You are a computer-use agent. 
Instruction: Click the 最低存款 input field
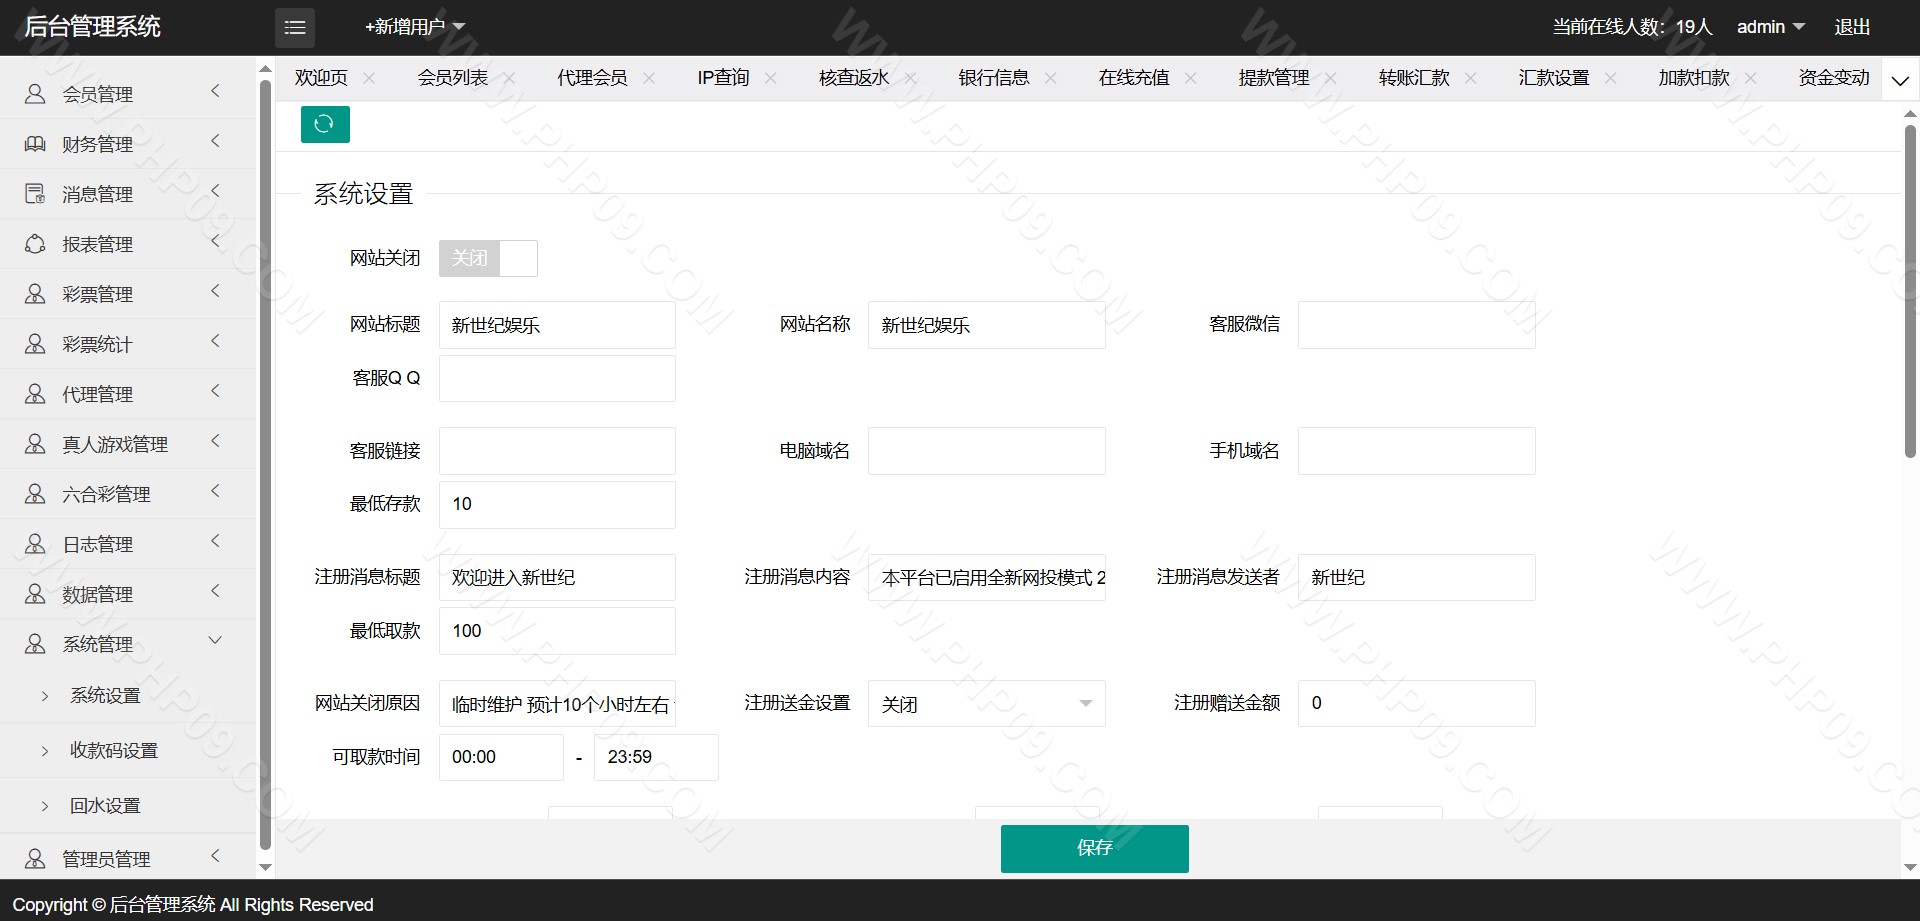click(x=557, y=505)
